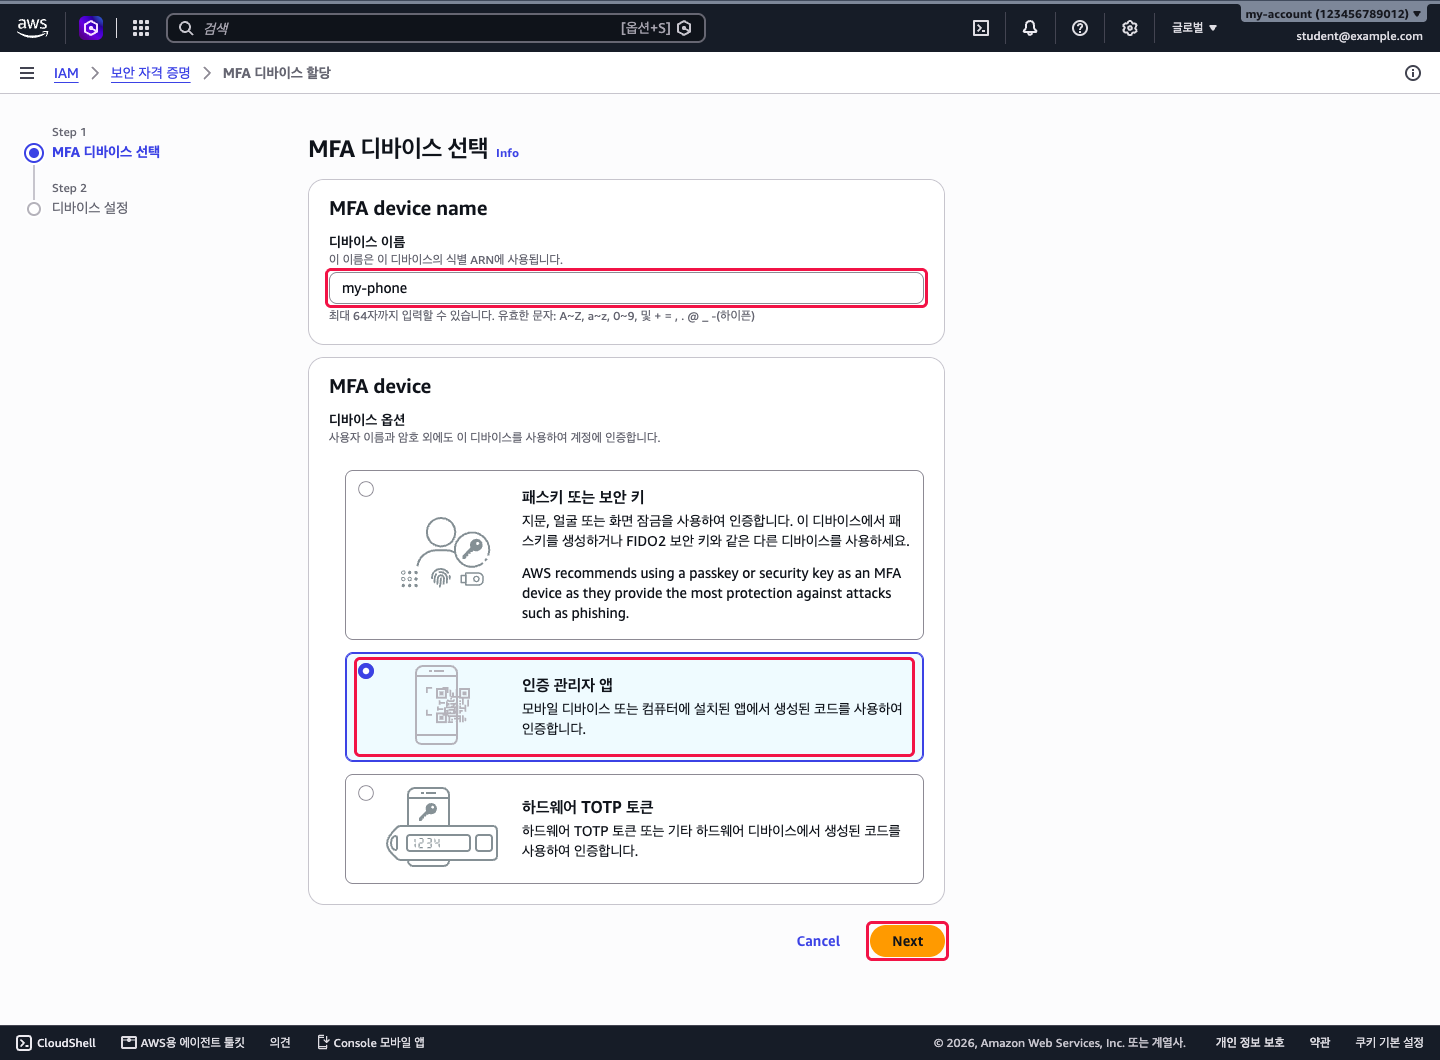Go to the IAM breadcrumb
Viewport: 1440px width, 1060px height.
pos(66,73)
